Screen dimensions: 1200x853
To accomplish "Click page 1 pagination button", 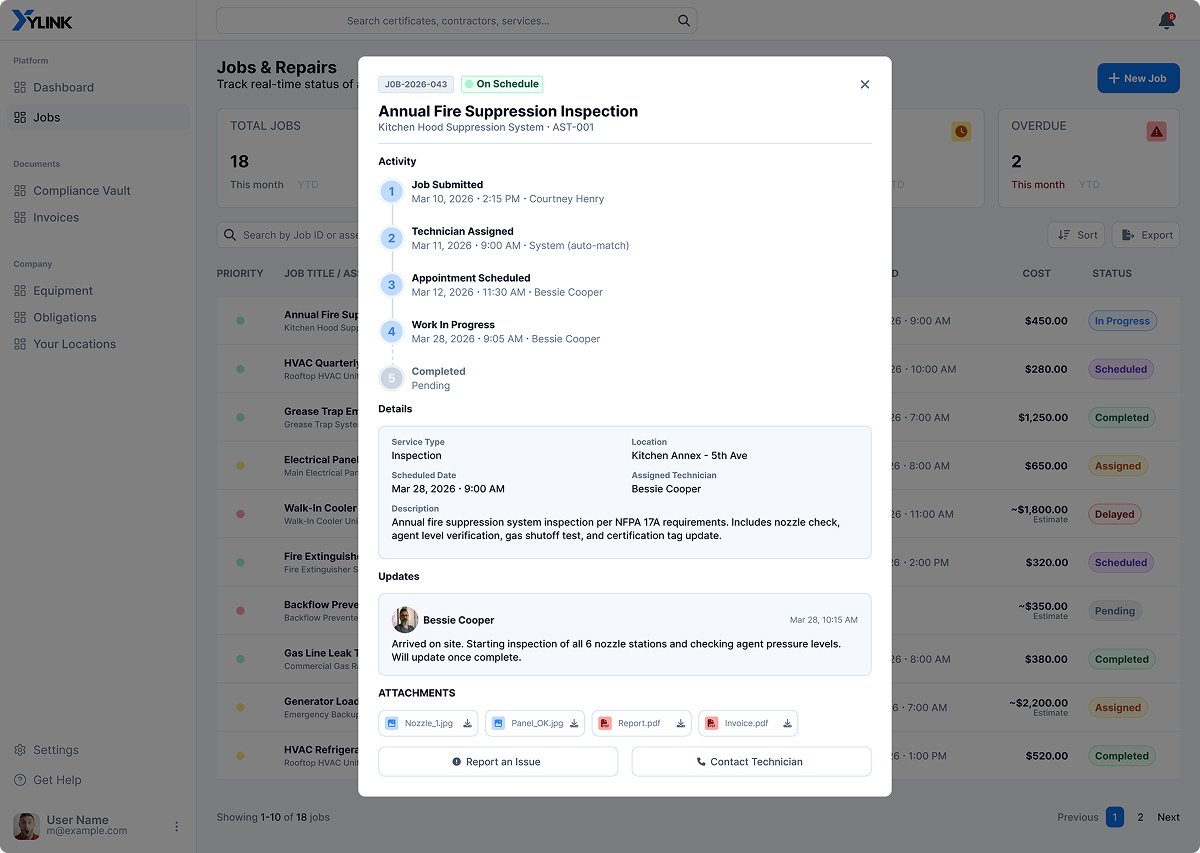I will 1115,817.
